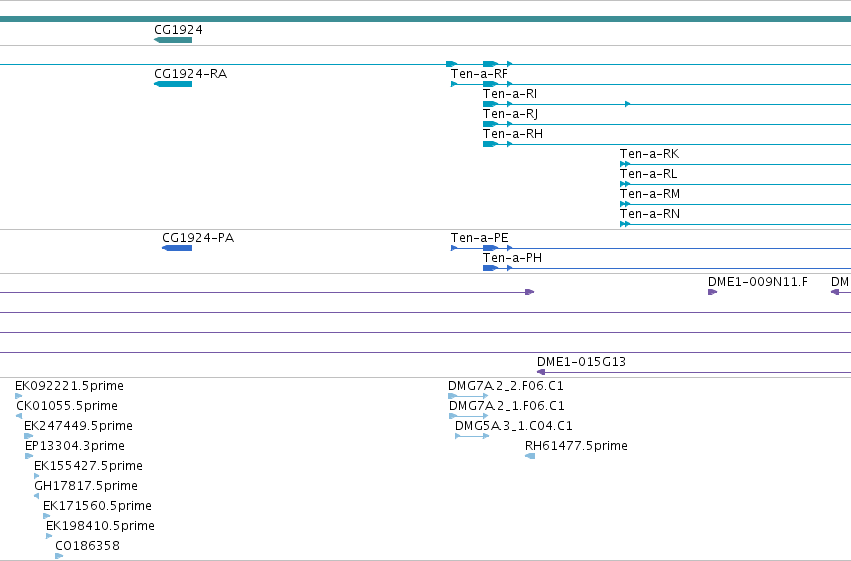
Task: Select the CG1924-PA protein feature
Action: 177,248
